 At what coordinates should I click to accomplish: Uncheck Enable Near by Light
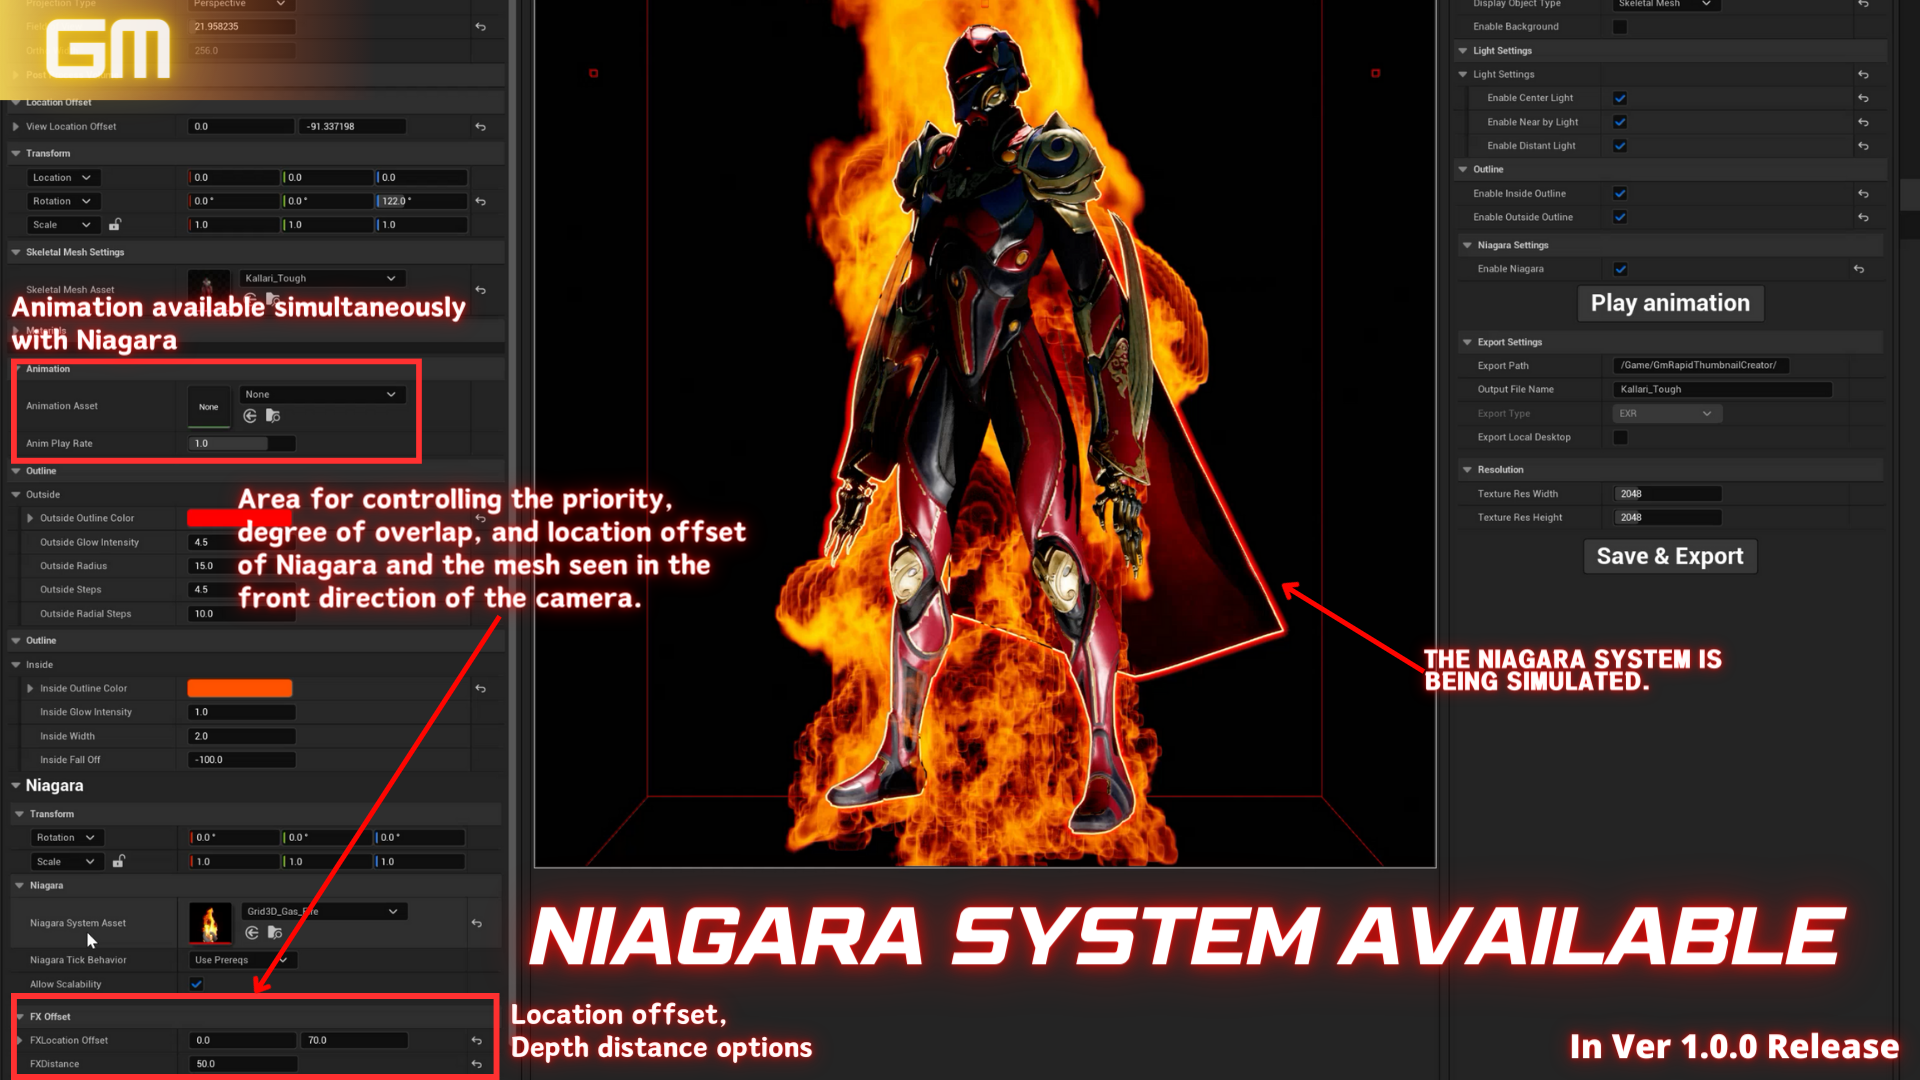pos(1620,122)
